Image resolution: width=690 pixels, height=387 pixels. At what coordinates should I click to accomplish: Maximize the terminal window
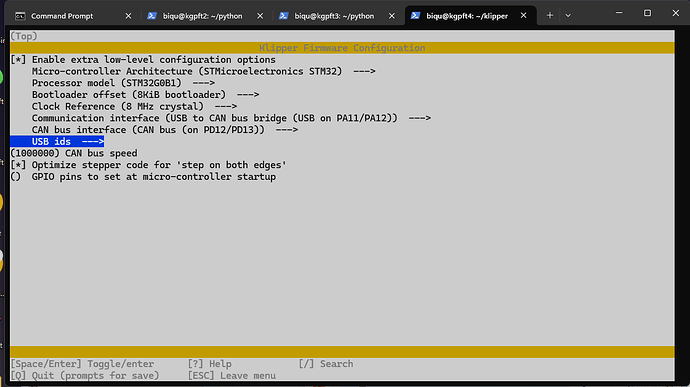point(647,13)
